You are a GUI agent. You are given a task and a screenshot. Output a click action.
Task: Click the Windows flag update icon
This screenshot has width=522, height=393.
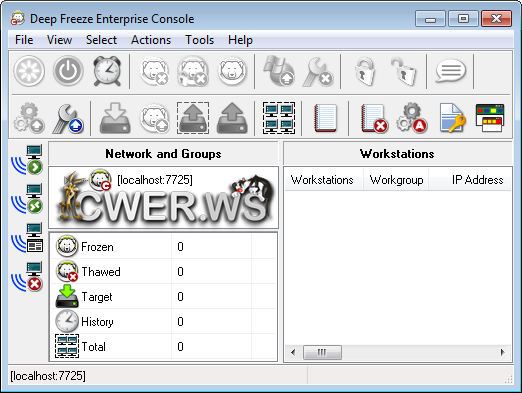tap(279, 71)
